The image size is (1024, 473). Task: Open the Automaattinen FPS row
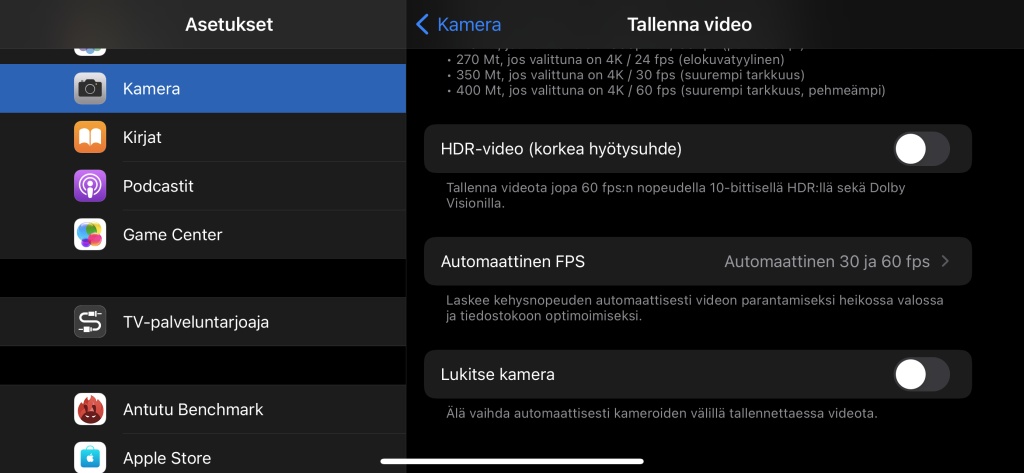[697, 261]
